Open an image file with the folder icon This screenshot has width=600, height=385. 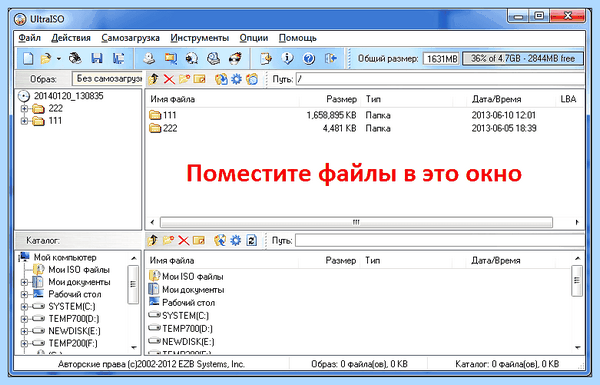[46, 59]
